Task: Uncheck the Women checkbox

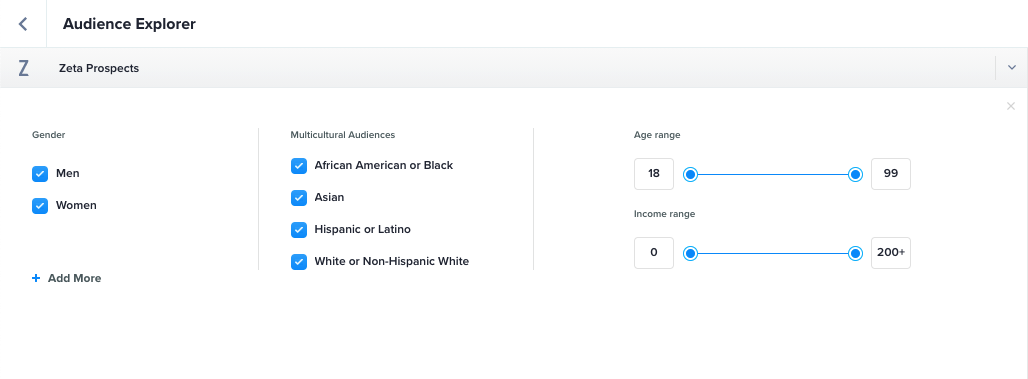Action: [40, 206]
